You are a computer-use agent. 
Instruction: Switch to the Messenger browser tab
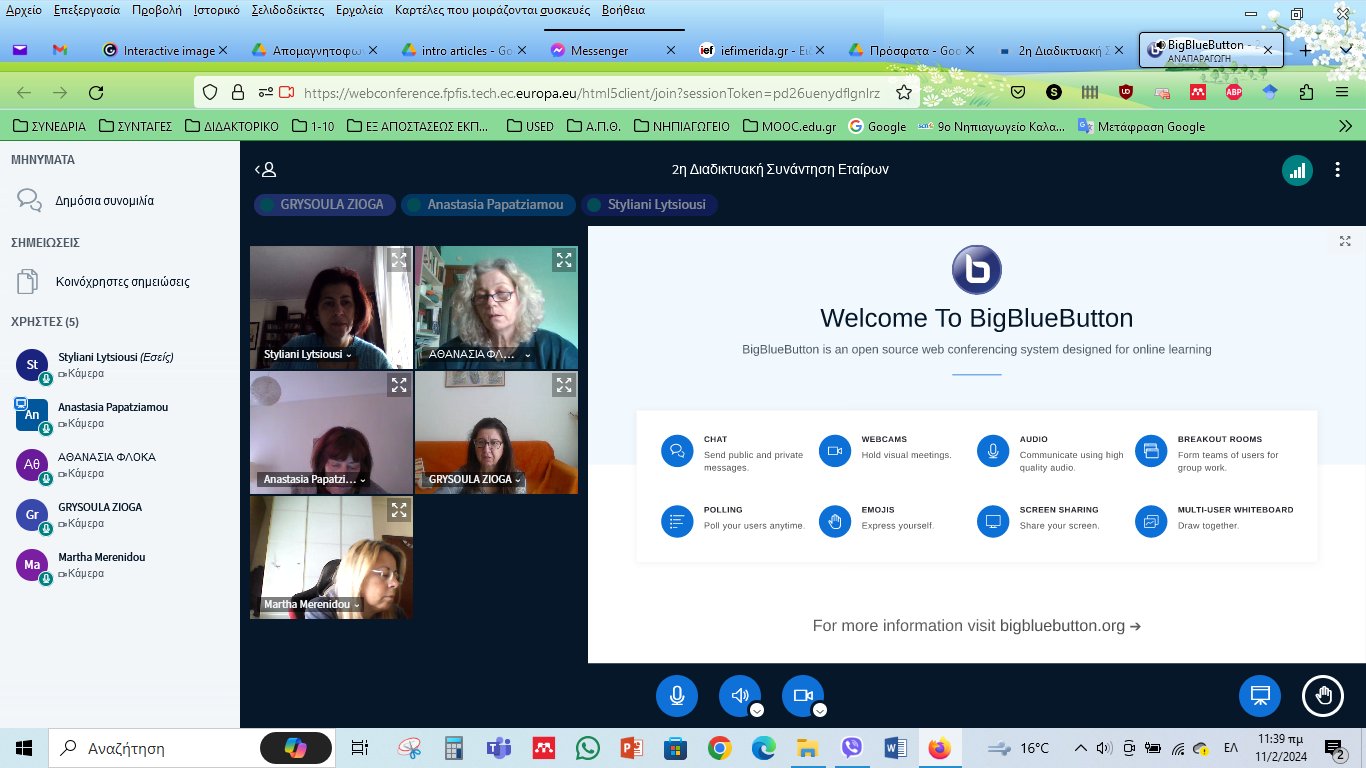[x=598, y=50]
